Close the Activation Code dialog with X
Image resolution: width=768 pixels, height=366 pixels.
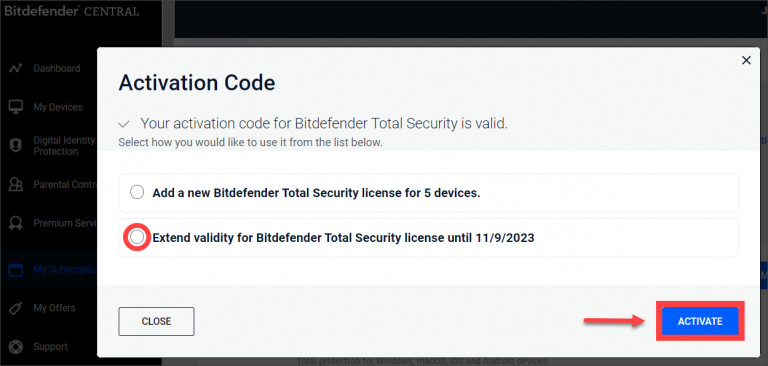tap(746, 60)
